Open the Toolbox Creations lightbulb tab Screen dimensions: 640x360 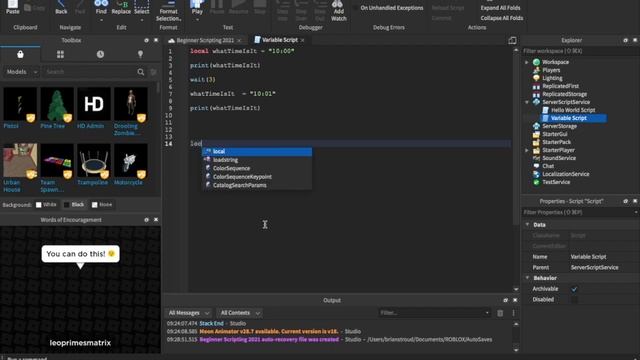tap(140, 54)
